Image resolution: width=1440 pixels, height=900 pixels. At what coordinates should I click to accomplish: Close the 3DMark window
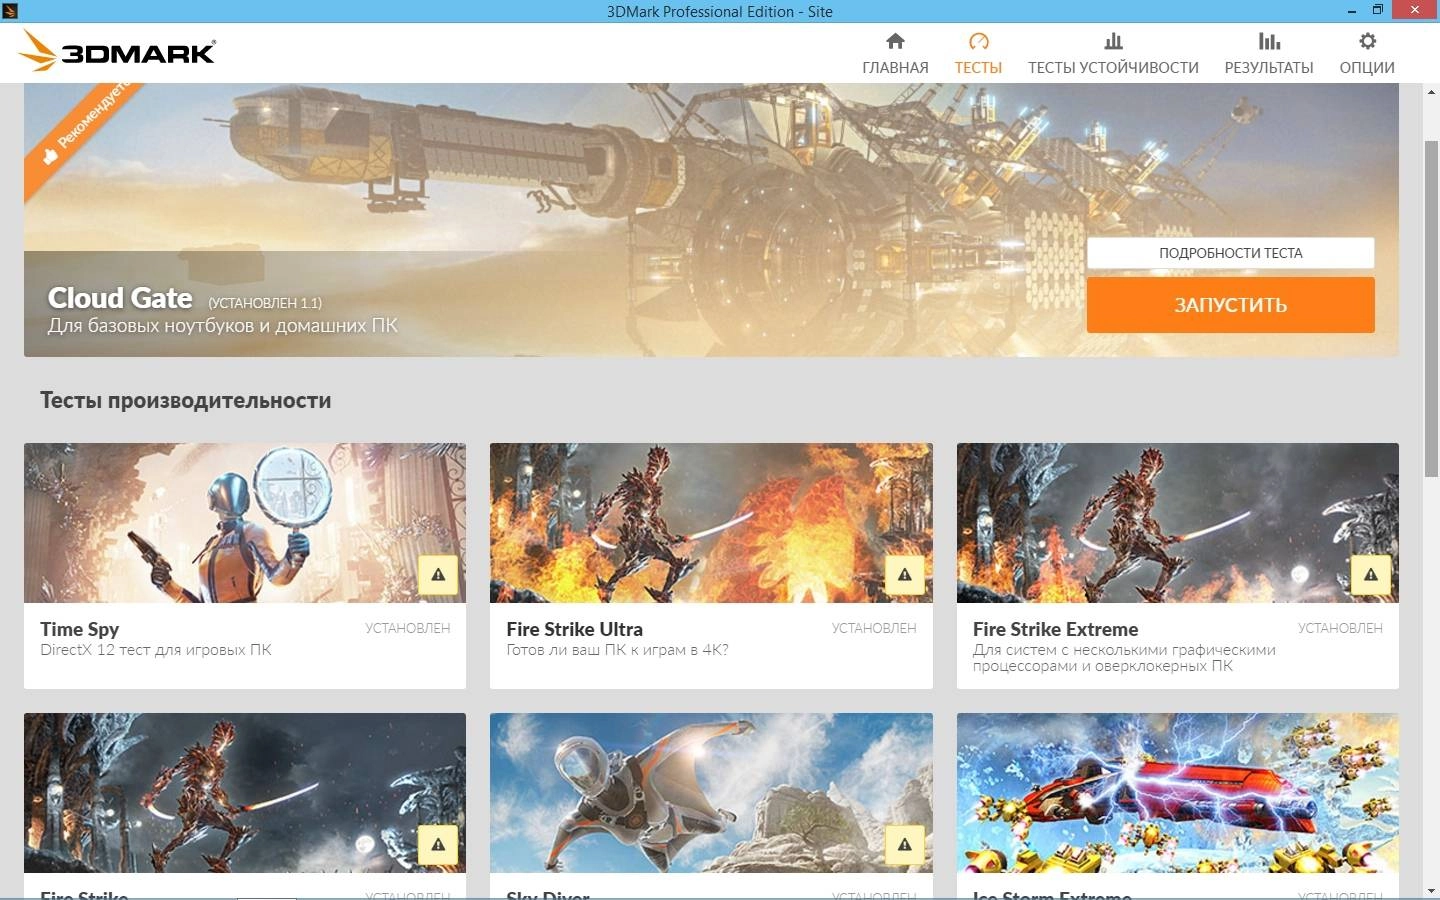pos(1415,11)
